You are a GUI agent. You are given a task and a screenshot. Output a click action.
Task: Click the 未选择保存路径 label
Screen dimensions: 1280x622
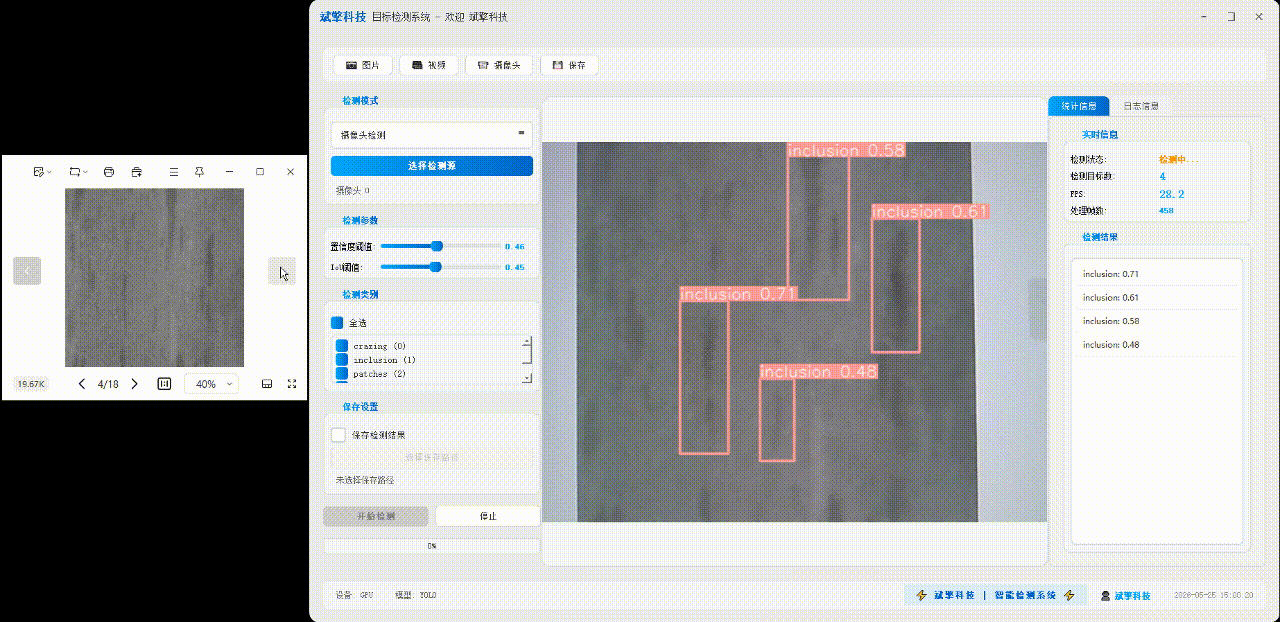pyautogui.click(x=365, y=480)
